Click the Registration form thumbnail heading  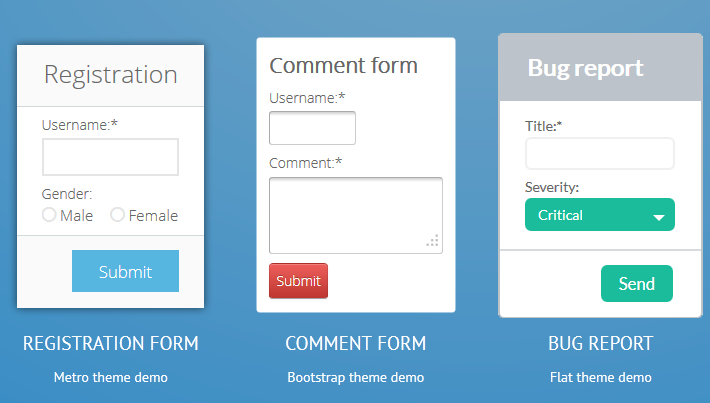click(110, 75)
